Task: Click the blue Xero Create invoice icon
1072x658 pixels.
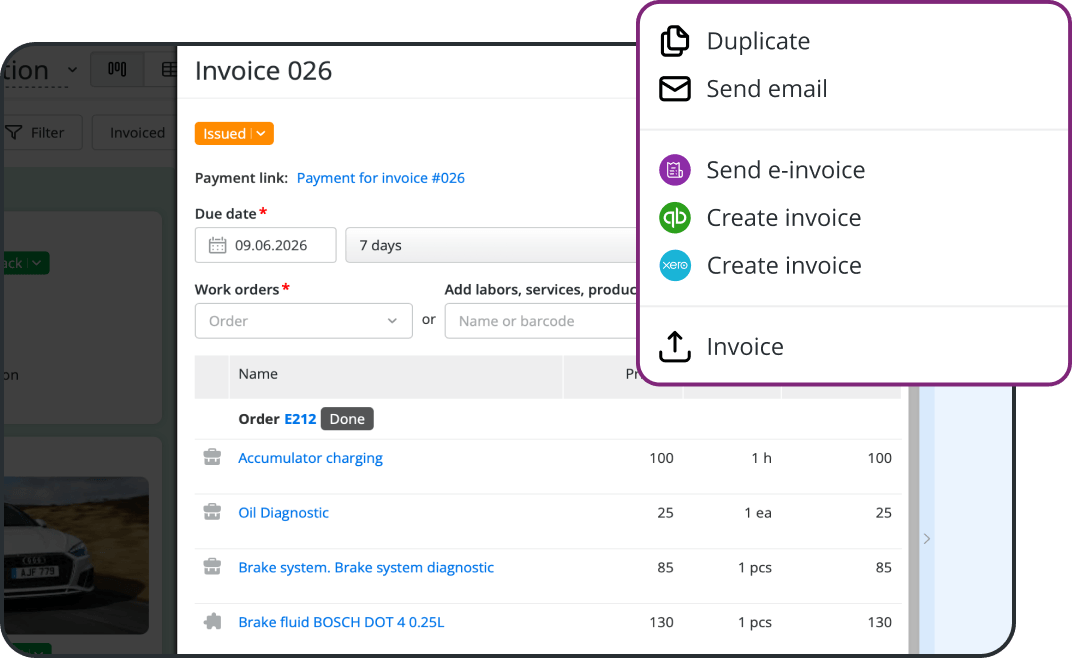Action: click(x=675, y=265)
